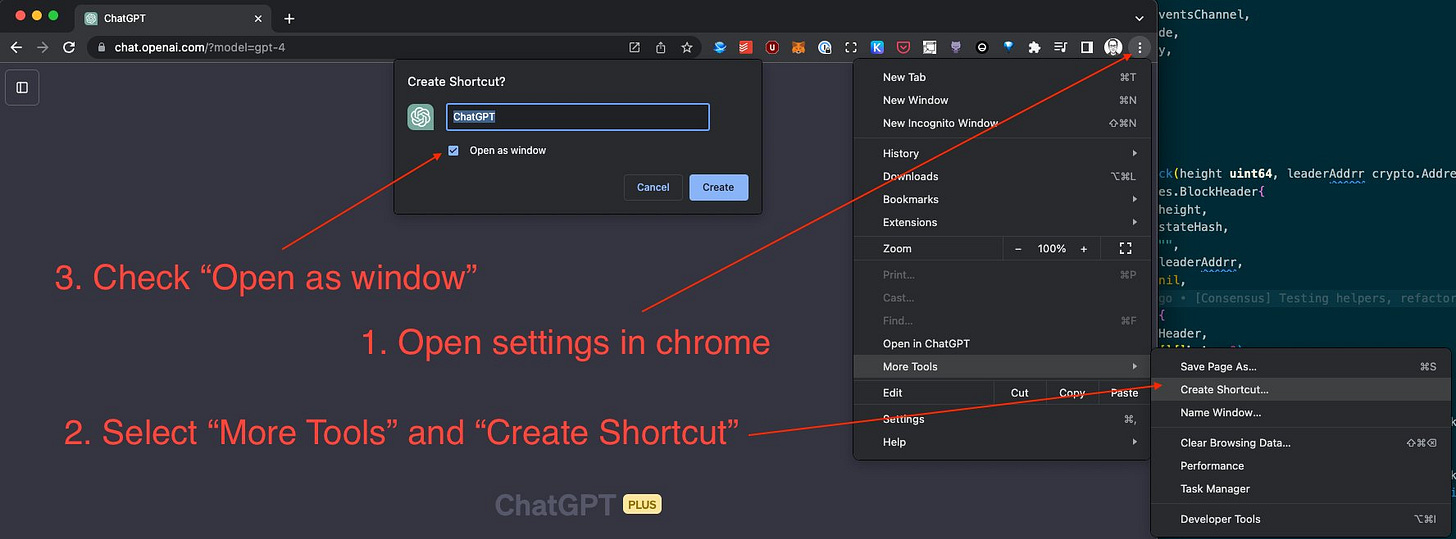Go back to previous page
The height and width of the screenshot is (539, 1456).
[x=16, y=47]
